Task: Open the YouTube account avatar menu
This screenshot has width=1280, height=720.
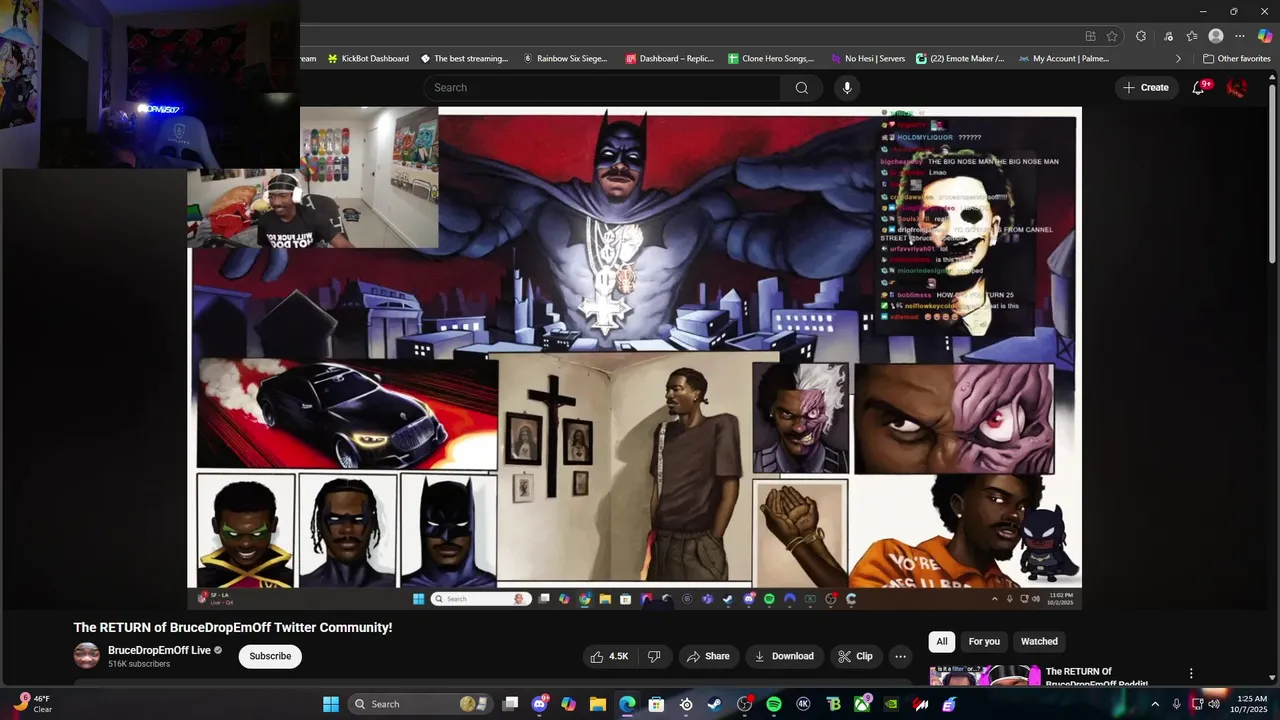Action: tap(1237, 88)
